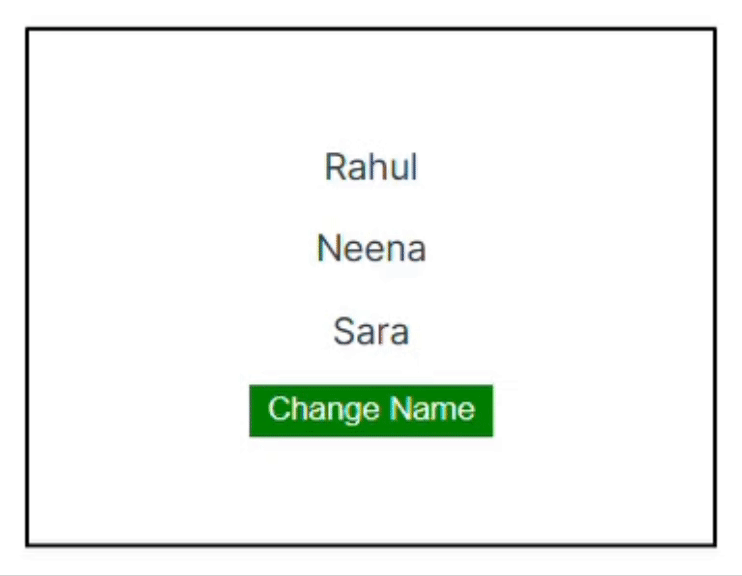Screen dimensions: 742x576
Task: Click blank area below the Change Name button
Action: point(371,490)
